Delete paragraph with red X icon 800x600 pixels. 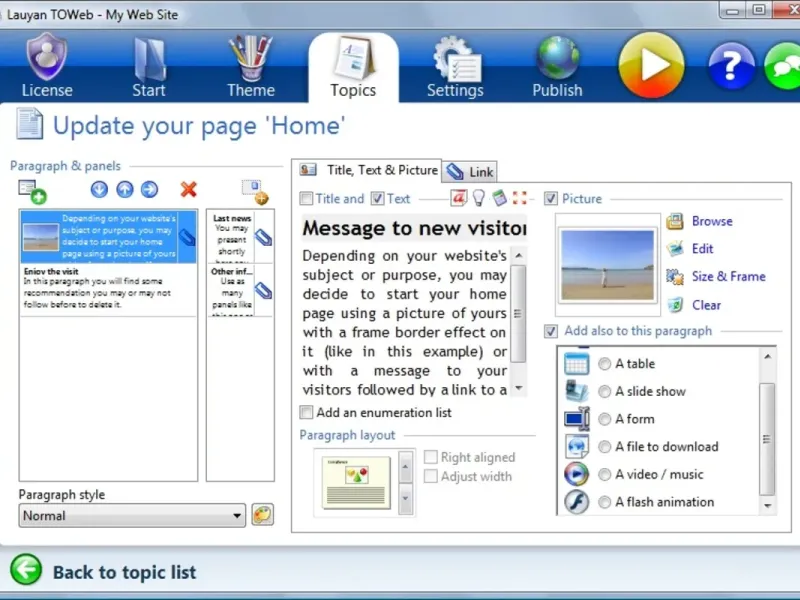tap(189, 189)
